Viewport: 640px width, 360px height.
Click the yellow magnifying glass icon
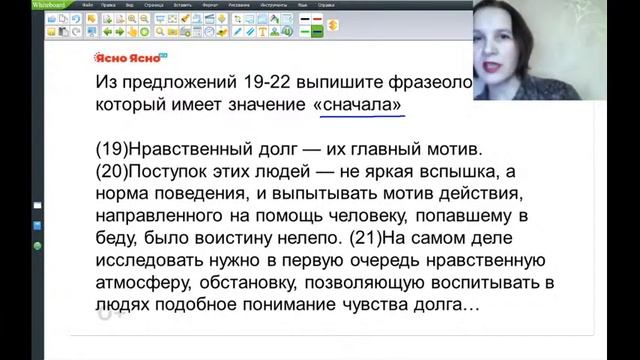[x=160, y=31]
